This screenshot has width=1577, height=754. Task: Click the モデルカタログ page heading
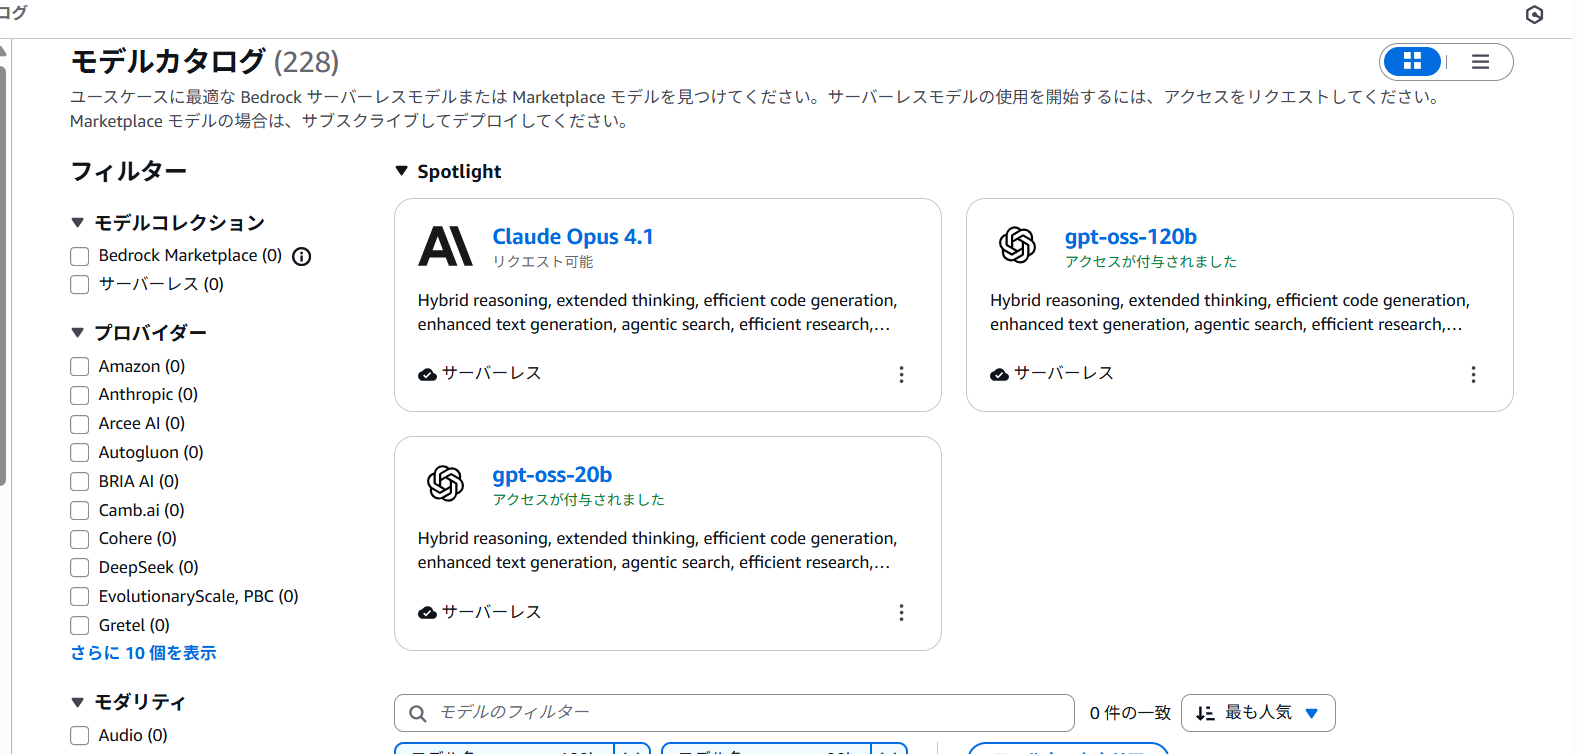pyautogui.click(x=168, y=62)
